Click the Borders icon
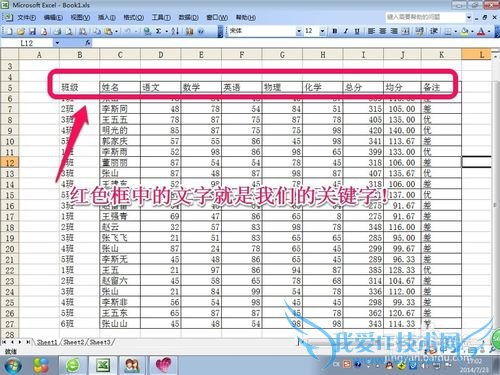The height and width of the screenshot is (375, 500). click(448, 32)
